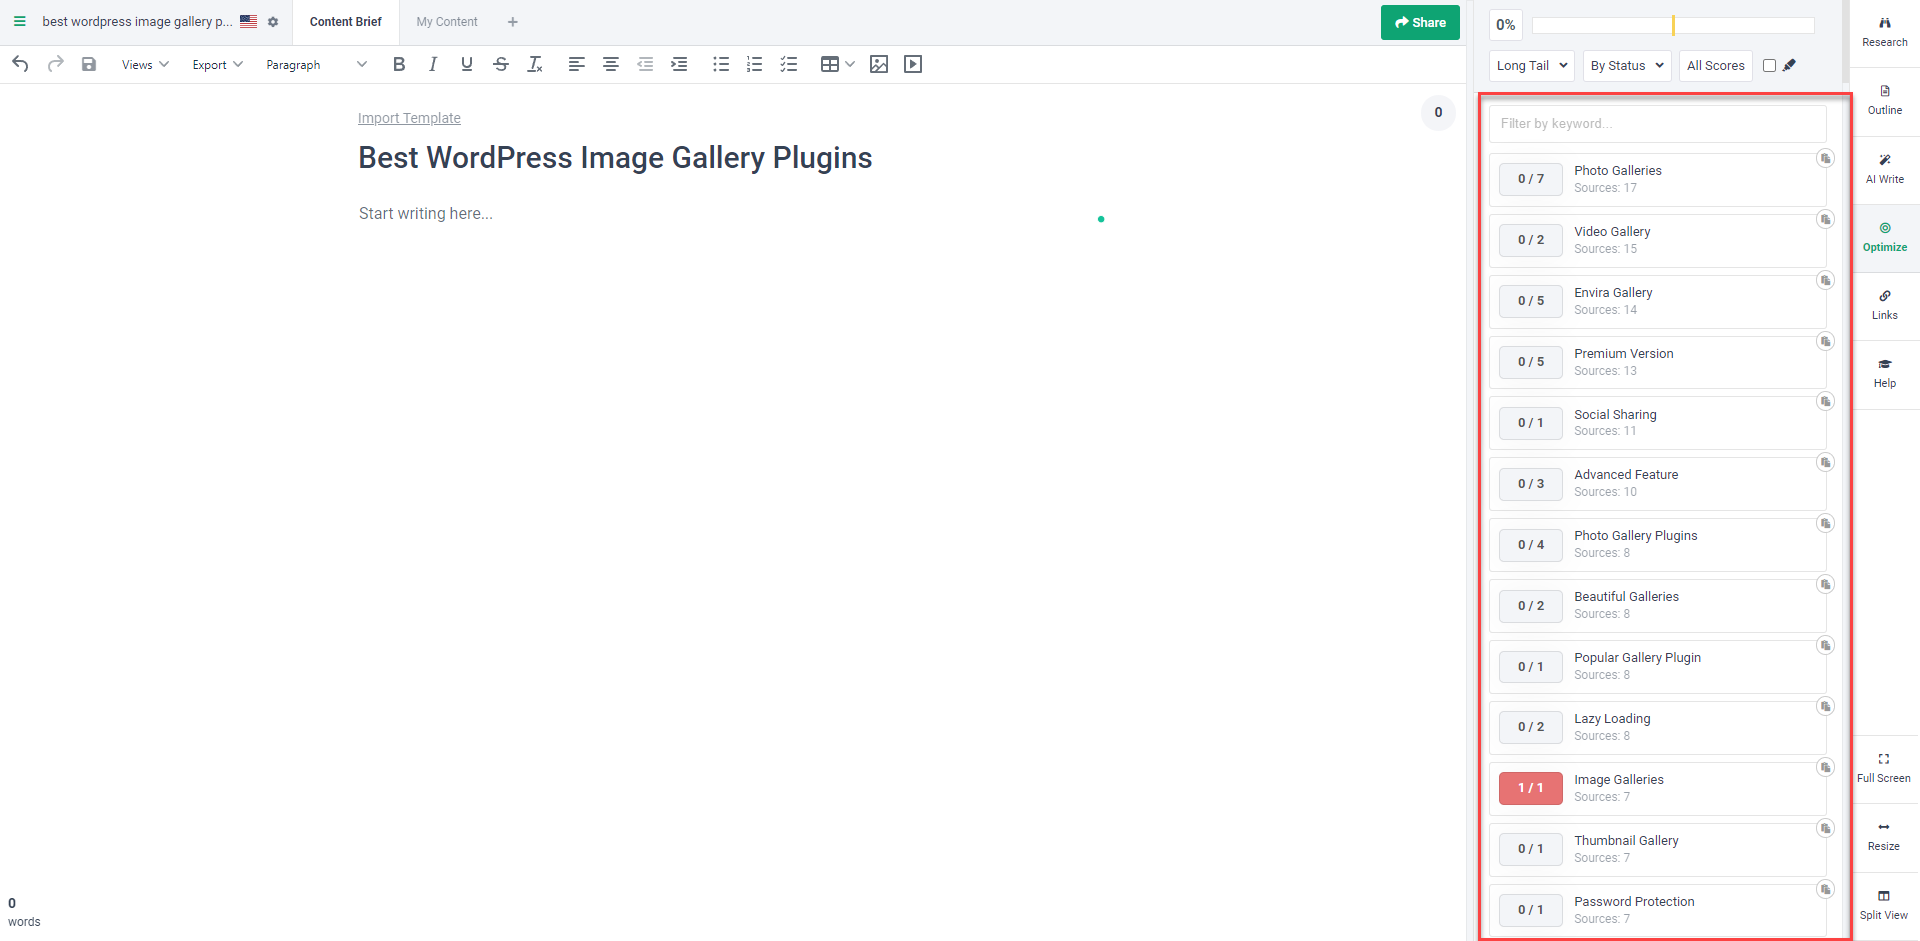Open document settings gear icon
This screenshot has height=941, width=1920.
coord(273,22)
